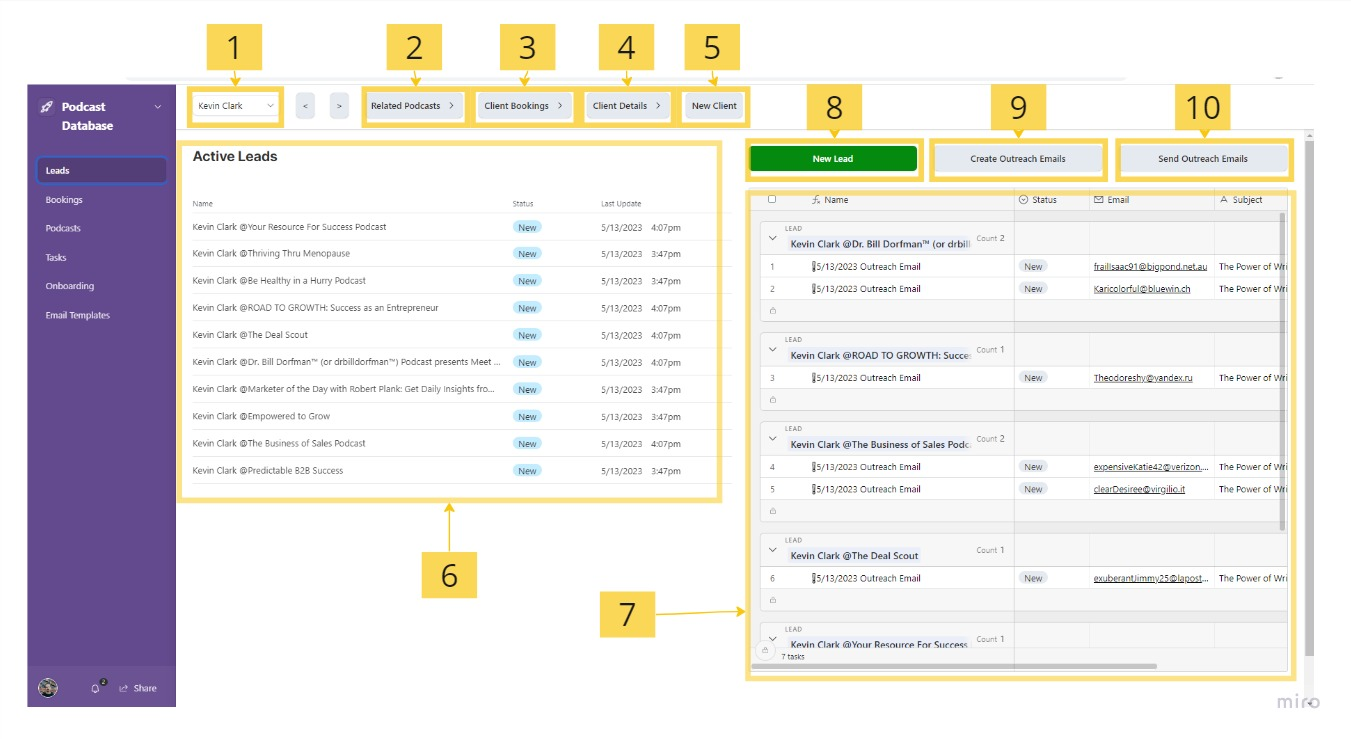Expand the Podcast Database menu chevron

tap(157, 107)
